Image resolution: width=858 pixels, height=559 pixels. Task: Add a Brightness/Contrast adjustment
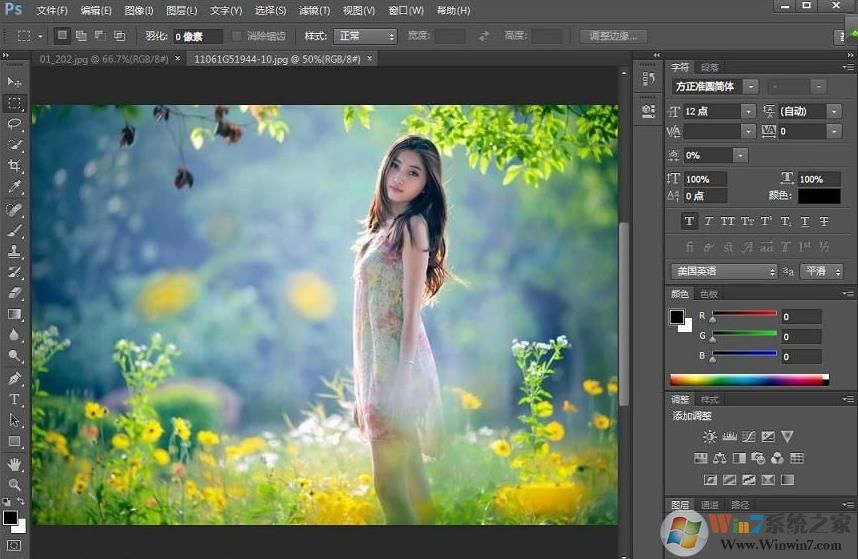tap(710, 436)
